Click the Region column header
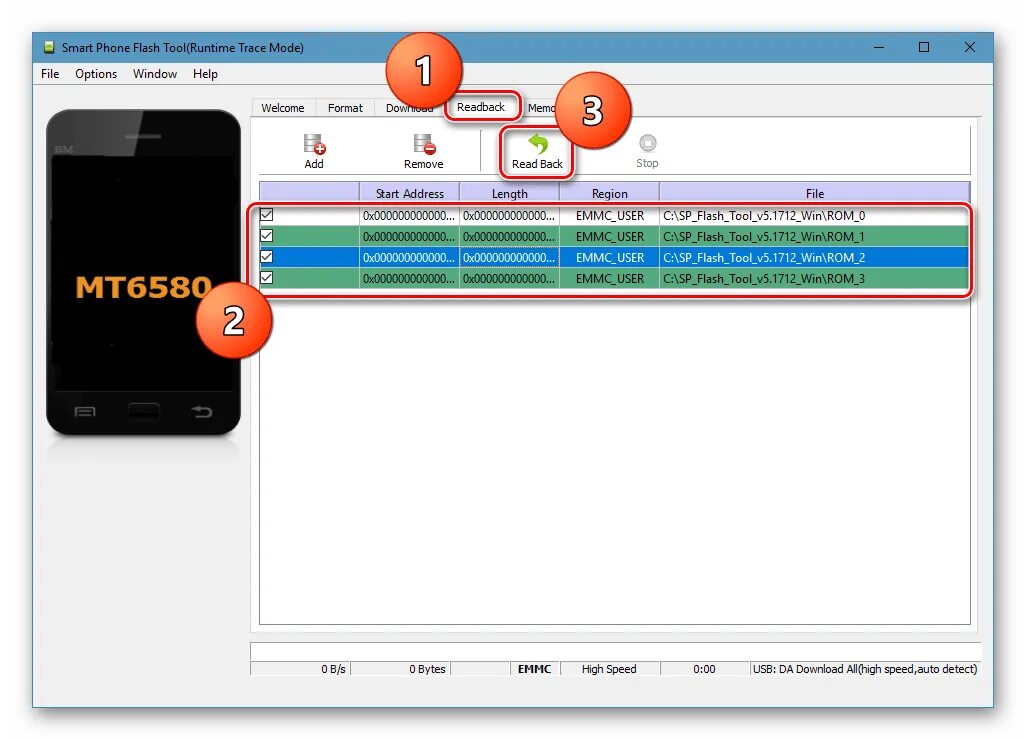This screenshot has height=740, width=1026. 609,193
